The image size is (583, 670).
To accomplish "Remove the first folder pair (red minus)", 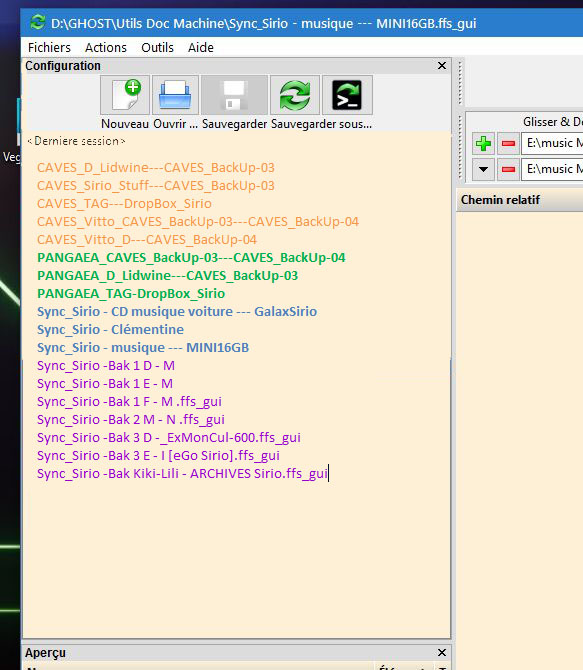I will 508,143.
